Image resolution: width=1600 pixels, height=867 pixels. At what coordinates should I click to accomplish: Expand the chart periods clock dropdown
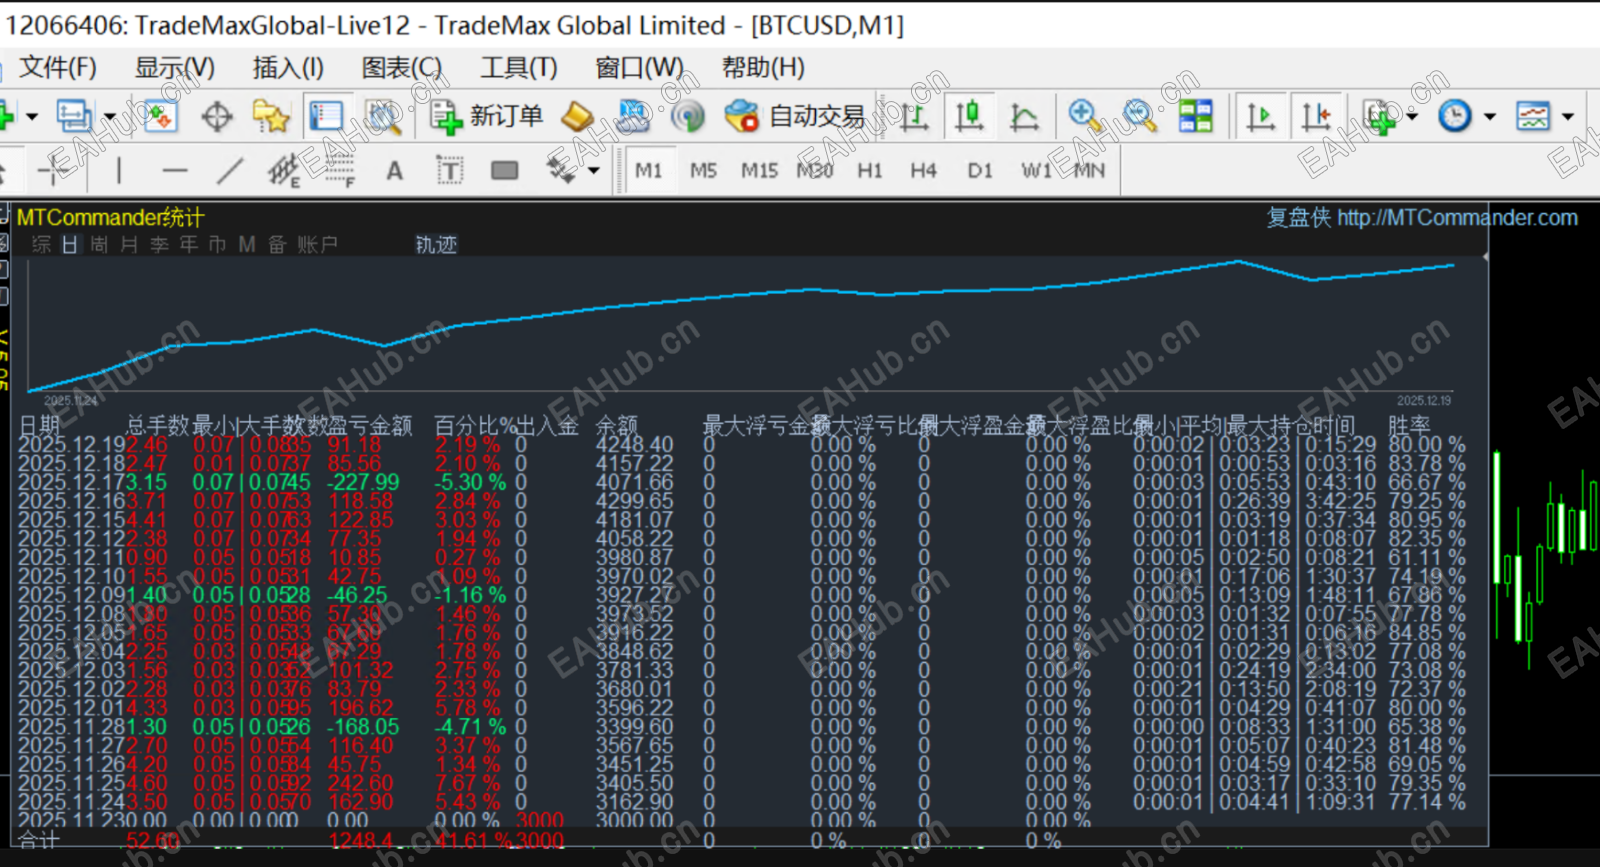tap(1489, 117)
